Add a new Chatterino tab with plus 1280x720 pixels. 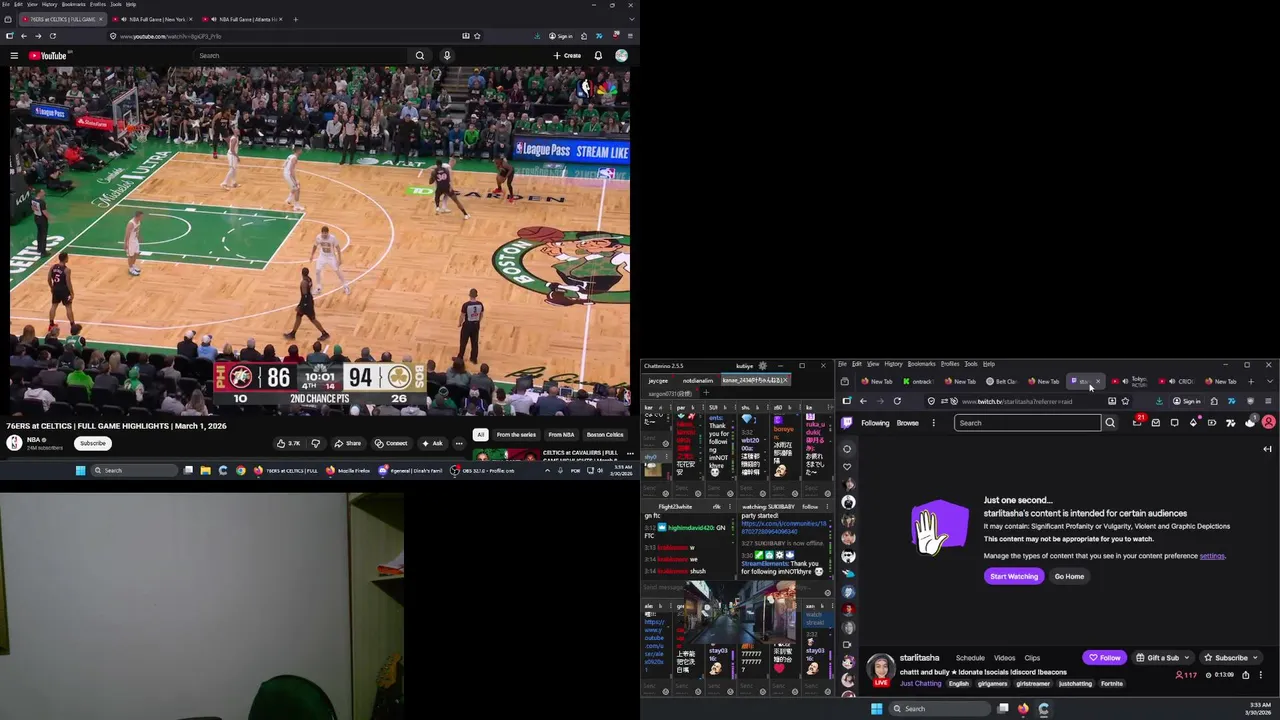point(705,393)
